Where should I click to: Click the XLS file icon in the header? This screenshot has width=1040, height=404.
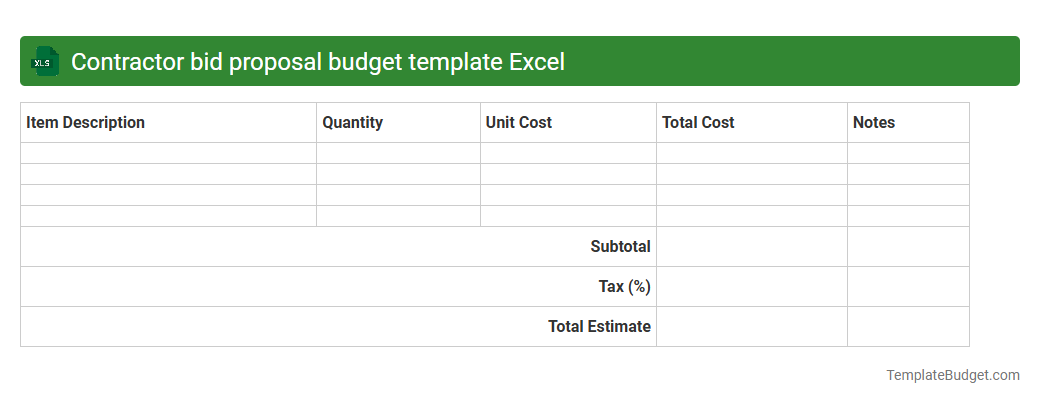[44, 62]
